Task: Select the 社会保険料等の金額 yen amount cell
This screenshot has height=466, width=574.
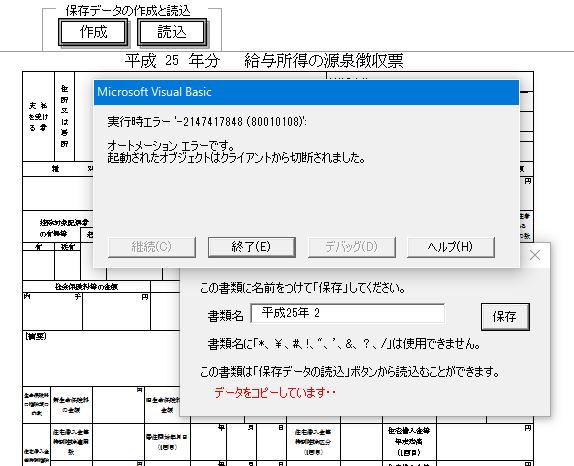Action: pos(116,312)
